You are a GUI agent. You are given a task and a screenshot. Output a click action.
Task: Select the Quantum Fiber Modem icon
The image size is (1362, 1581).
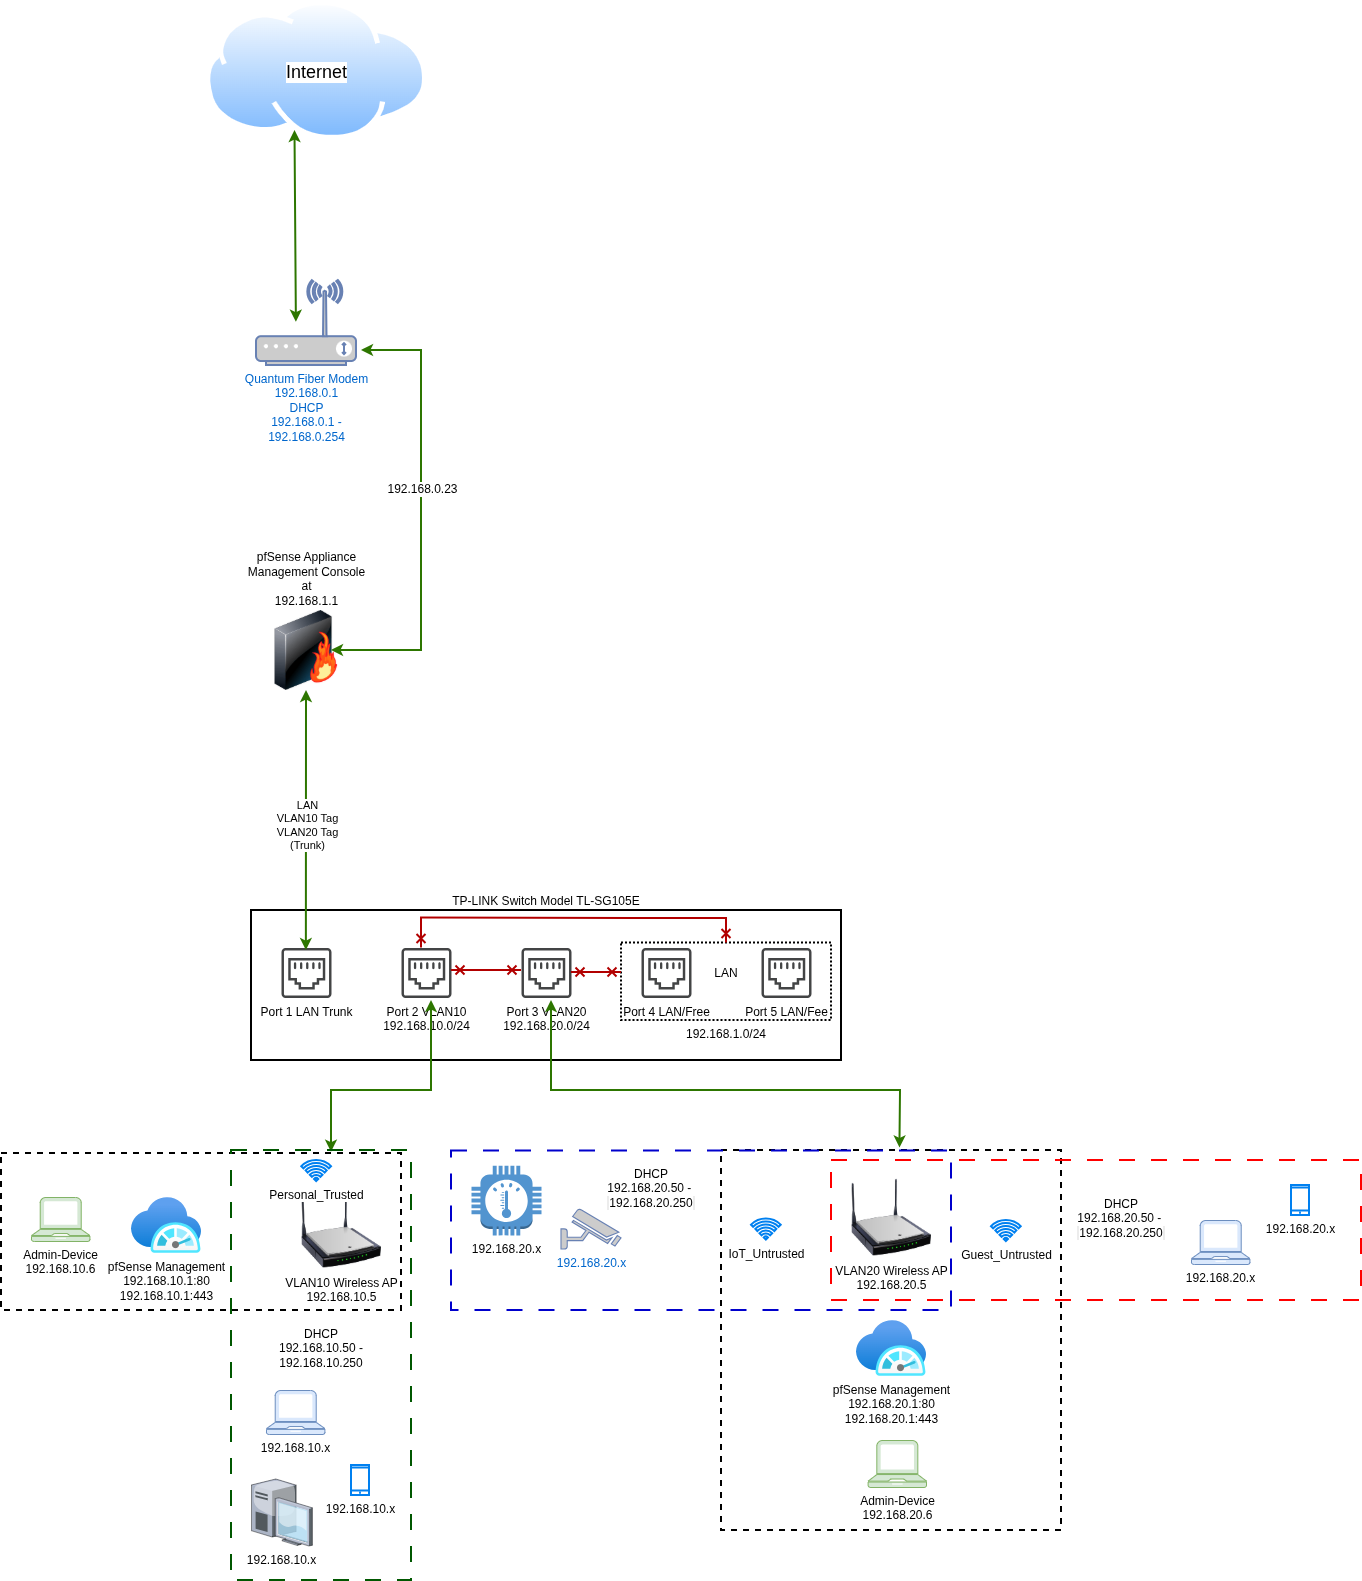point(306,322)
